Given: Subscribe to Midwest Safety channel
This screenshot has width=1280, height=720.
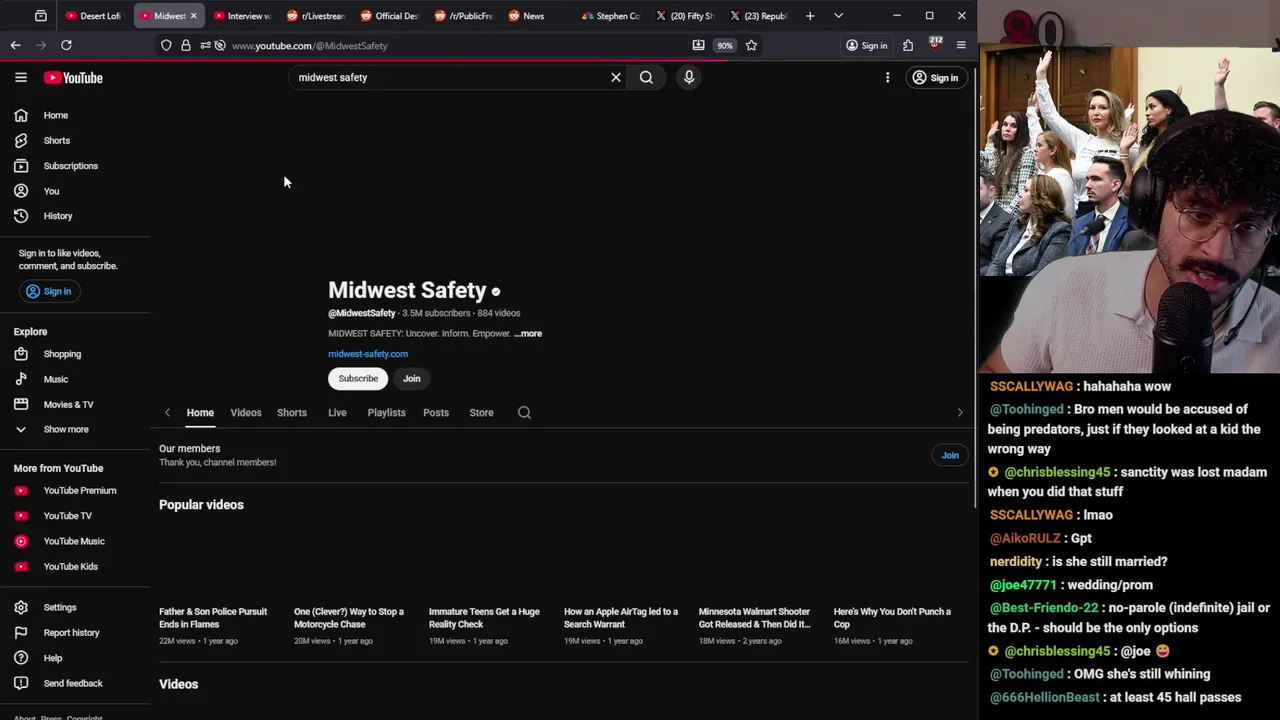Looking at the screenshot, I should tap(358, 379).
